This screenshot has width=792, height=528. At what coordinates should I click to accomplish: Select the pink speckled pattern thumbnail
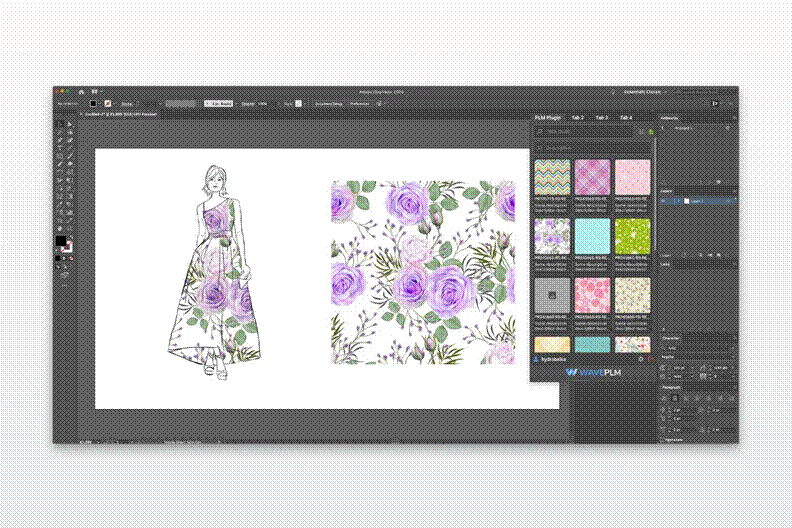[x=632, y=177]
